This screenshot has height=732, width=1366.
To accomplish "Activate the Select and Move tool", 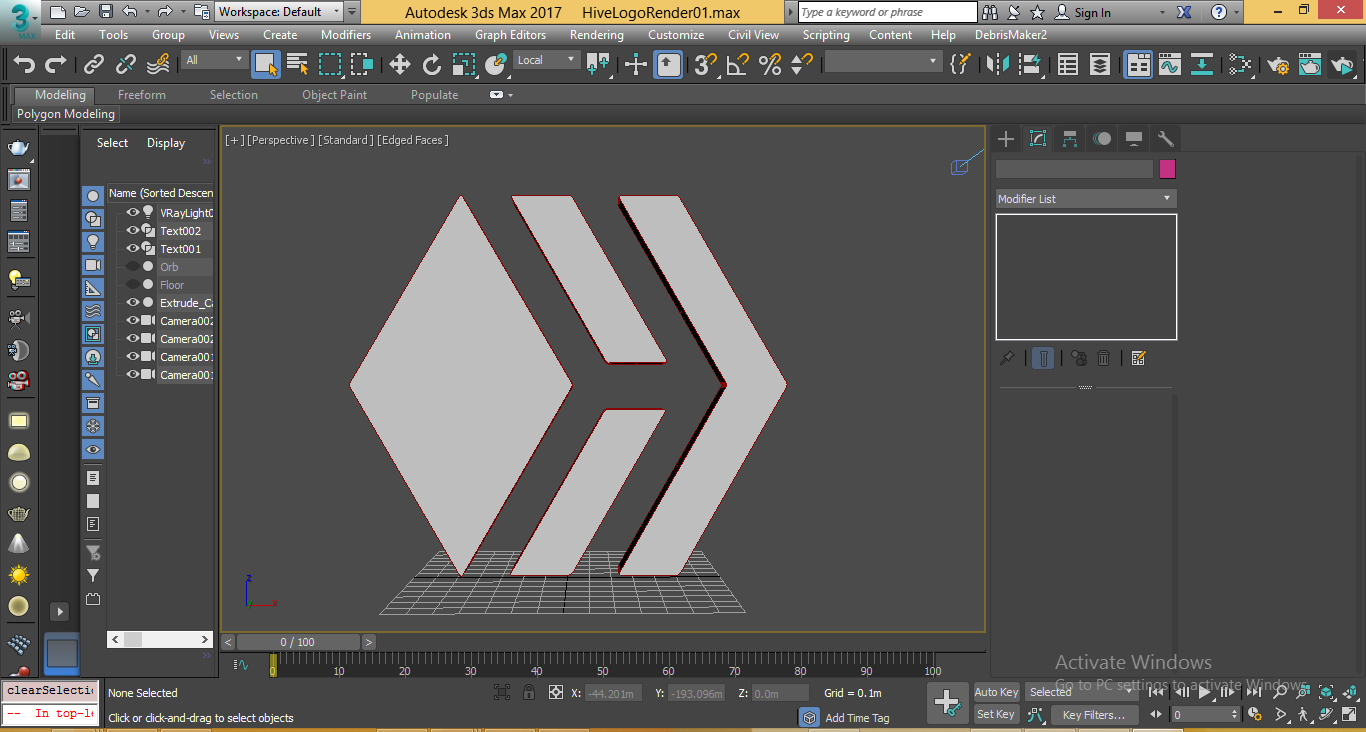I will click(400, 65).
